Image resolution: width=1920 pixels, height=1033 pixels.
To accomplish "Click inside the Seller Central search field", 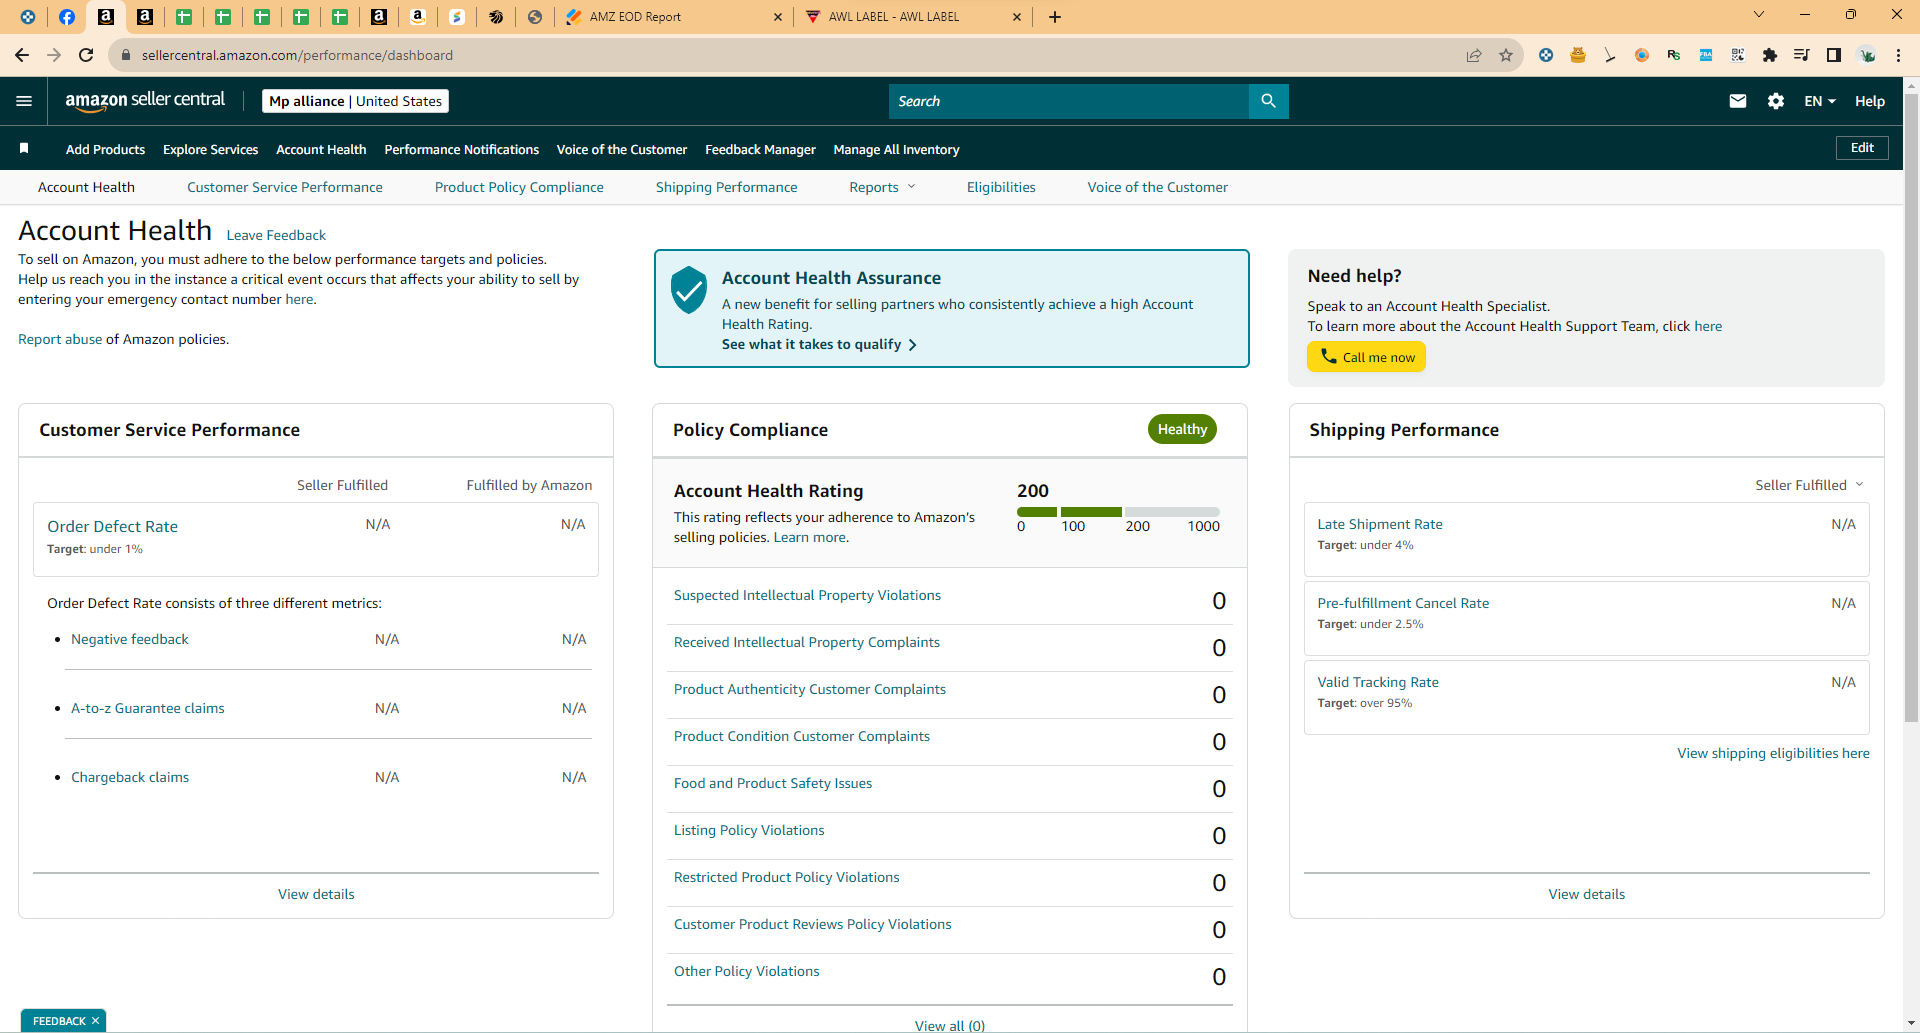I will point(1069,101).
